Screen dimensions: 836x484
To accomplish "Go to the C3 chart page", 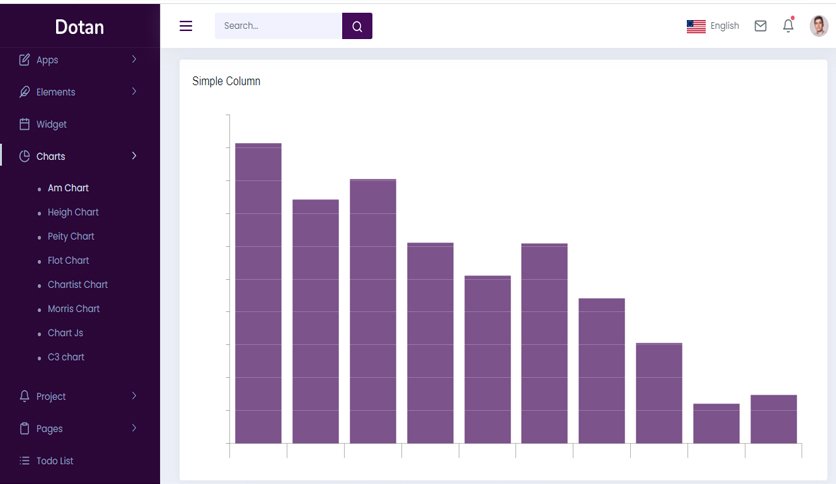I will [66, 357].
